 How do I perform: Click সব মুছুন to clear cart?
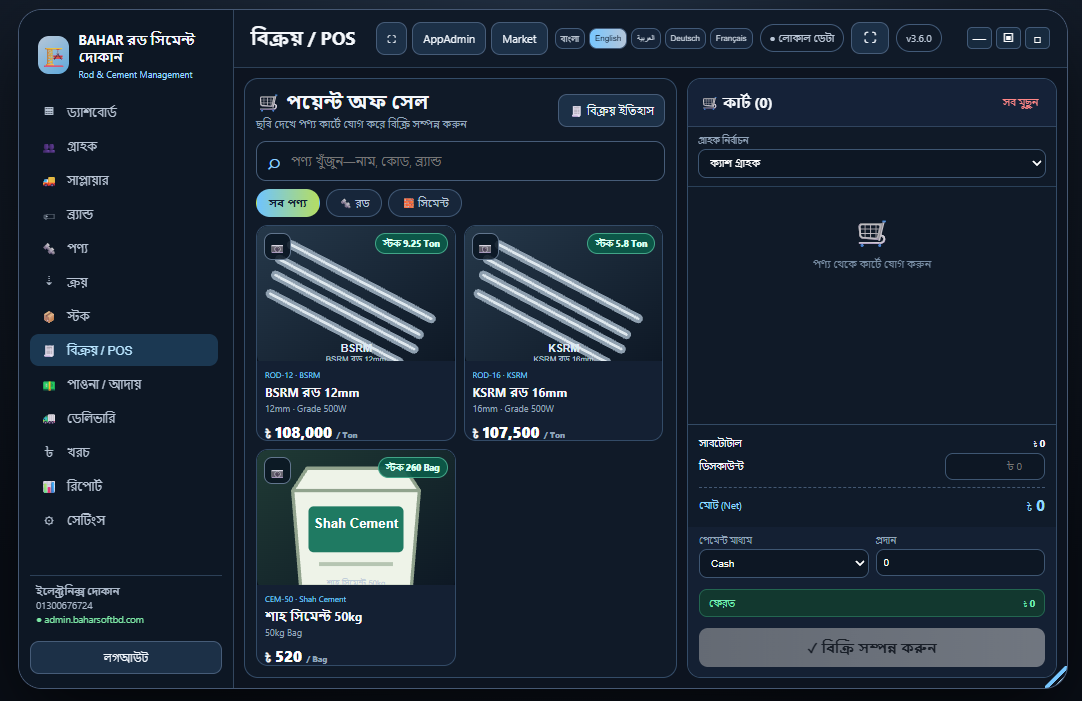click(1020, 103)
